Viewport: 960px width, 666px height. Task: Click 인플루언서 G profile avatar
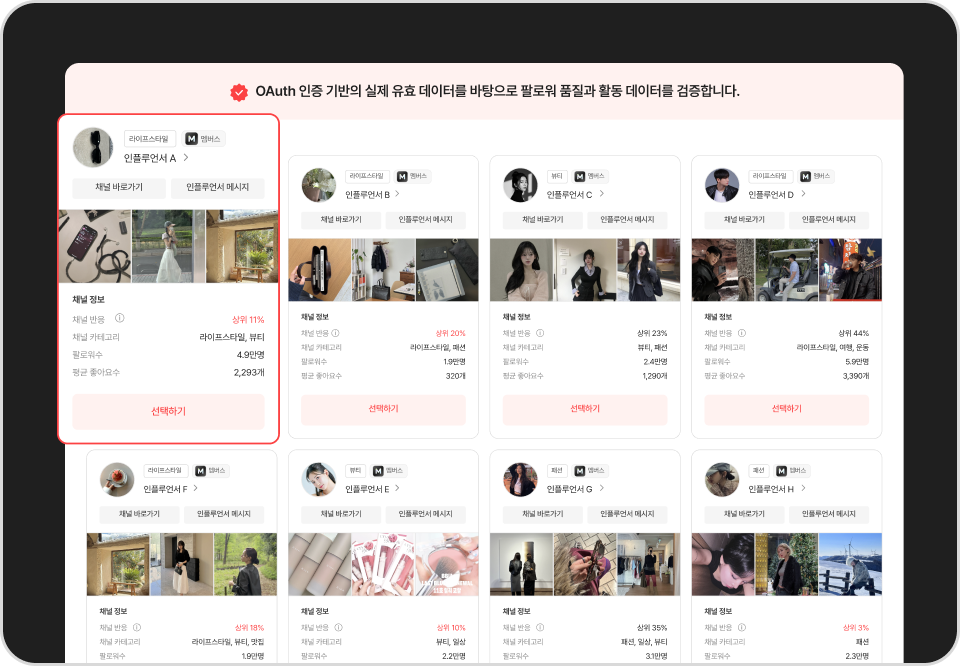520,479
